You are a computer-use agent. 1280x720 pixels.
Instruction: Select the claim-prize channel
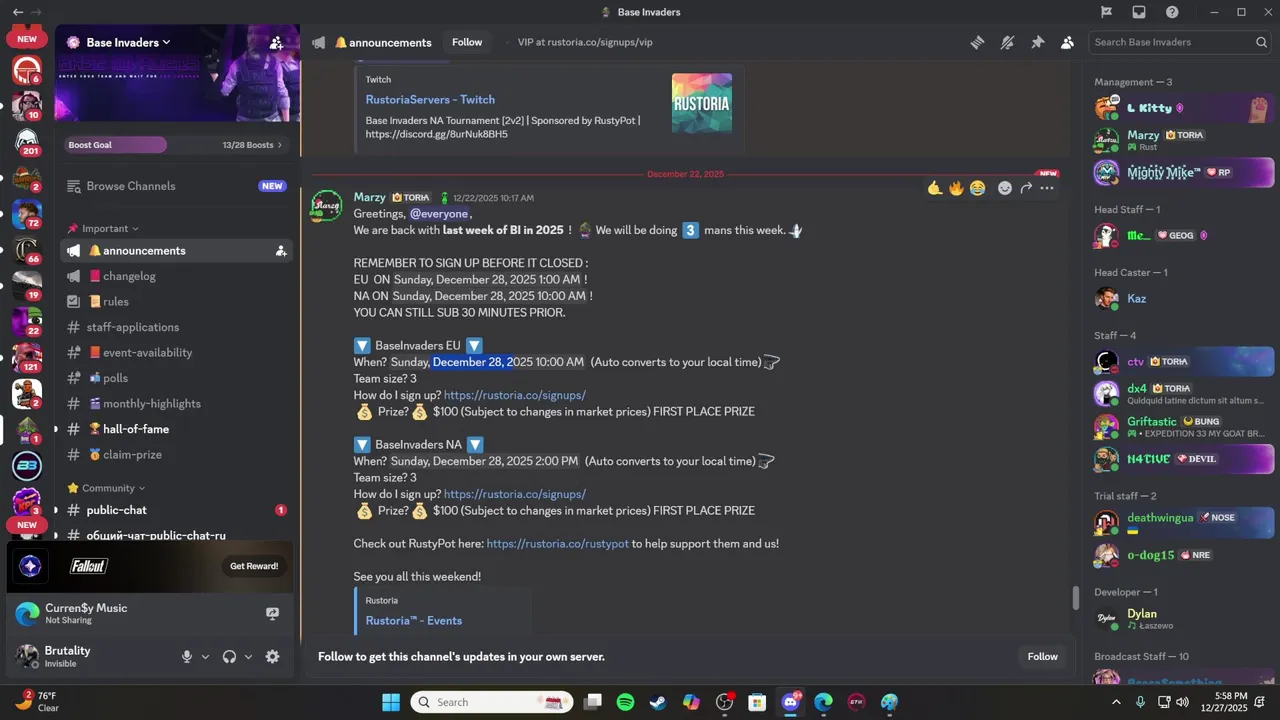pos(176,455)
